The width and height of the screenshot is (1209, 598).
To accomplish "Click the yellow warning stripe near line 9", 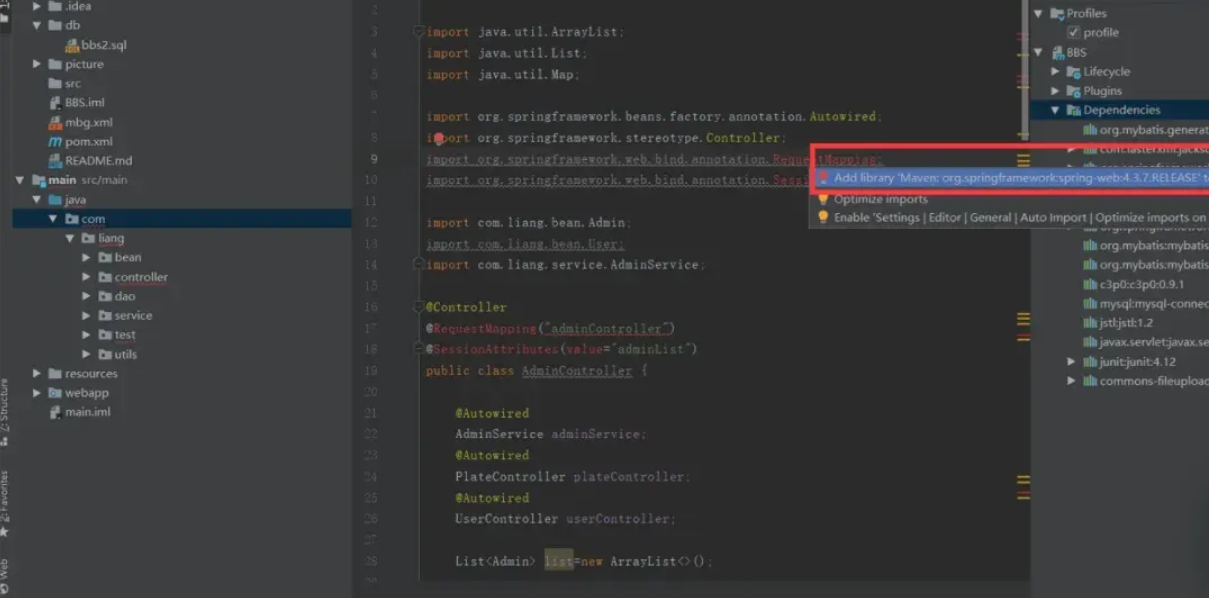I will (1023, 159).
